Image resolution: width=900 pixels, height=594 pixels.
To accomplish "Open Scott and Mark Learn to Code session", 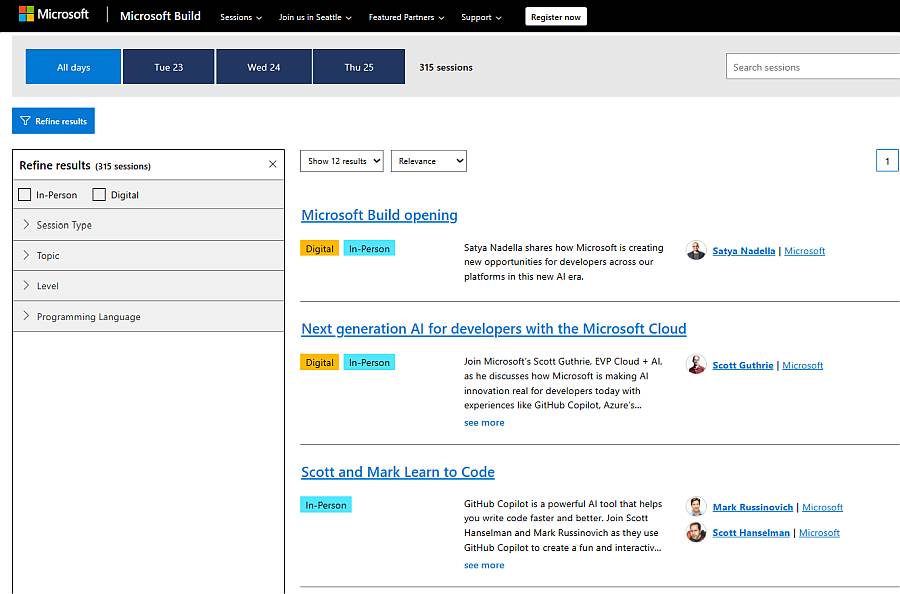I will (398, 472).
